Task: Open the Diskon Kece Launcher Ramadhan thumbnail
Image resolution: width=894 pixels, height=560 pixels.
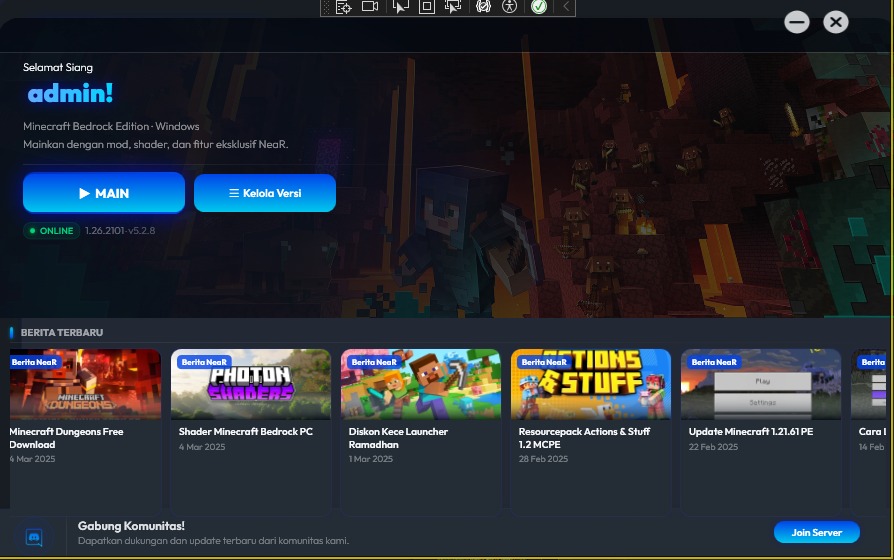Action: click(x=421, y=384)
